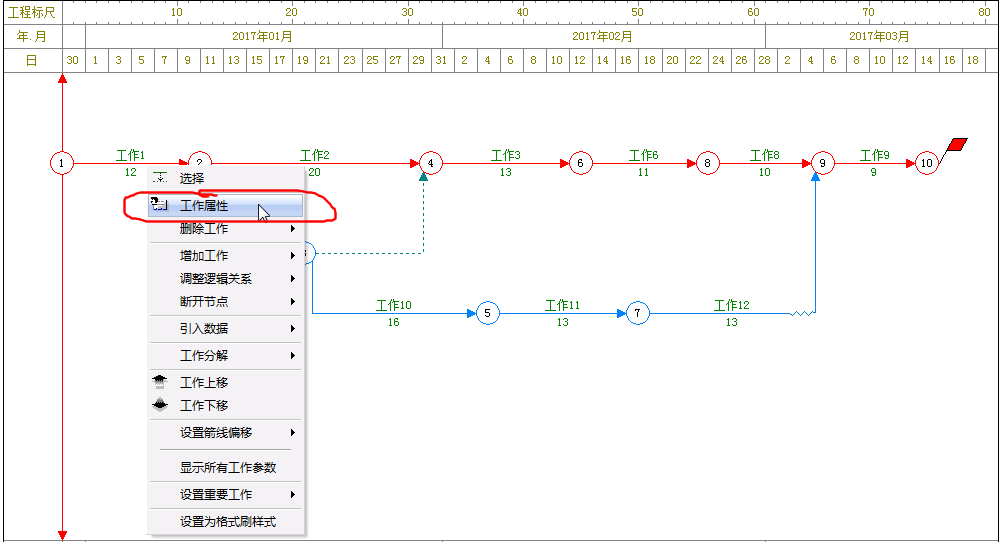This screenshot has height=542, width=1001.
Task: Click the 工作12 label
Action: point(732,305)
